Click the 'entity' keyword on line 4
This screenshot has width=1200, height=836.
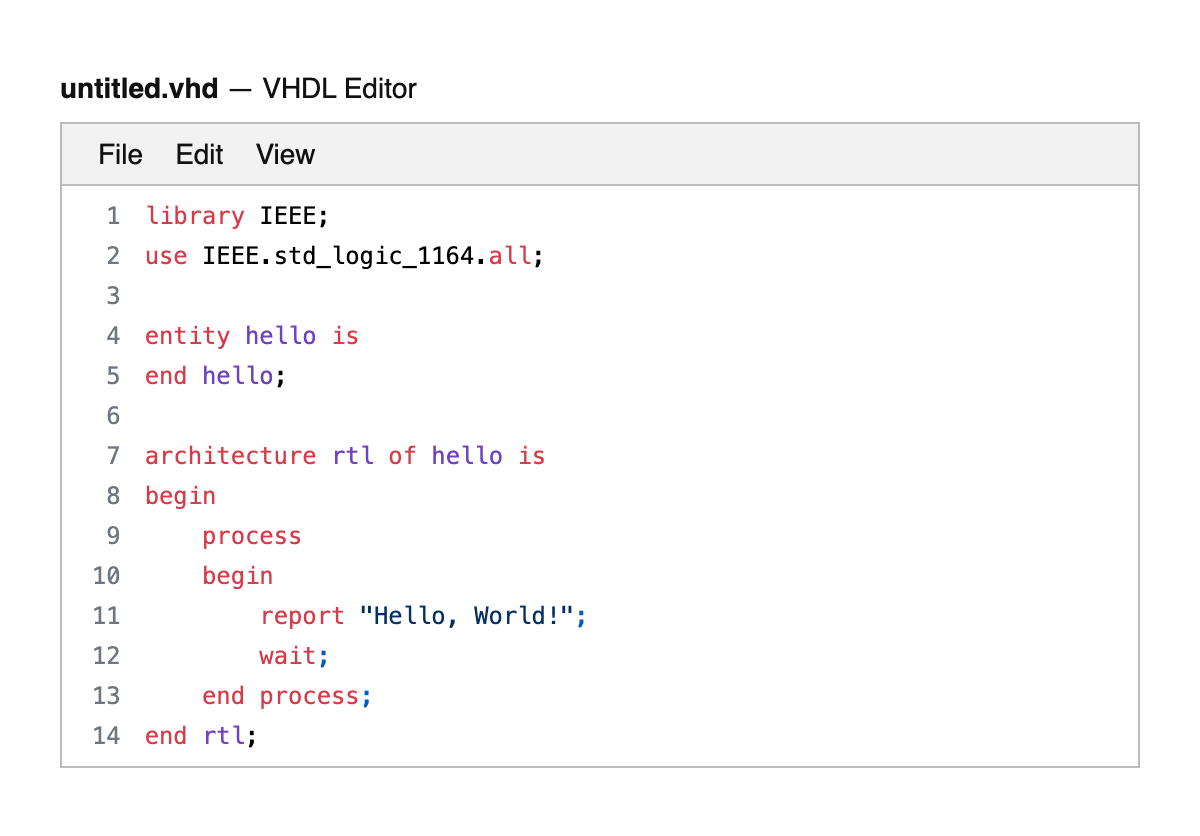coord(187,336)
